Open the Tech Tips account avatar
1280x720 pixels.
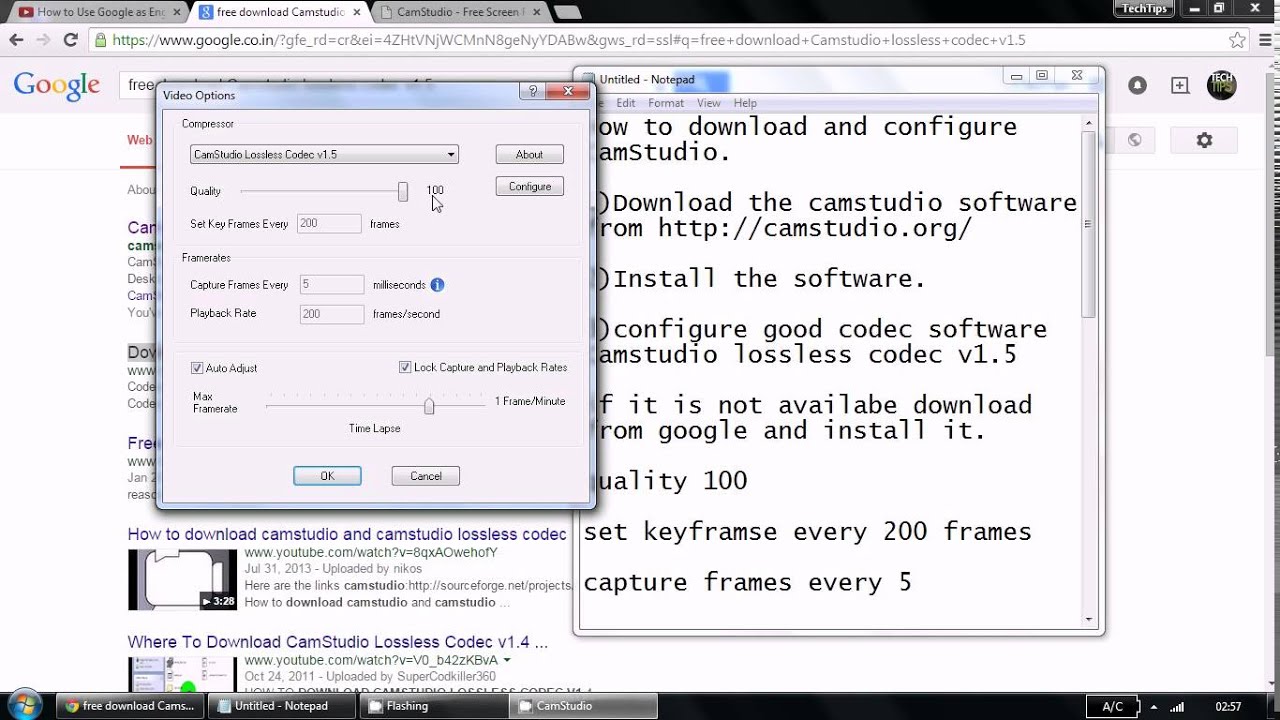point(1221,85)
